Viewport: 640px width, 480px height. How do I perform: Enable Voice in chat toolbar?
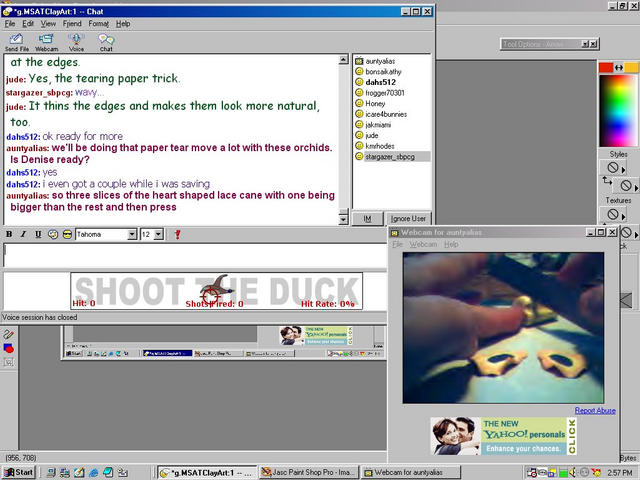[76, 42]
